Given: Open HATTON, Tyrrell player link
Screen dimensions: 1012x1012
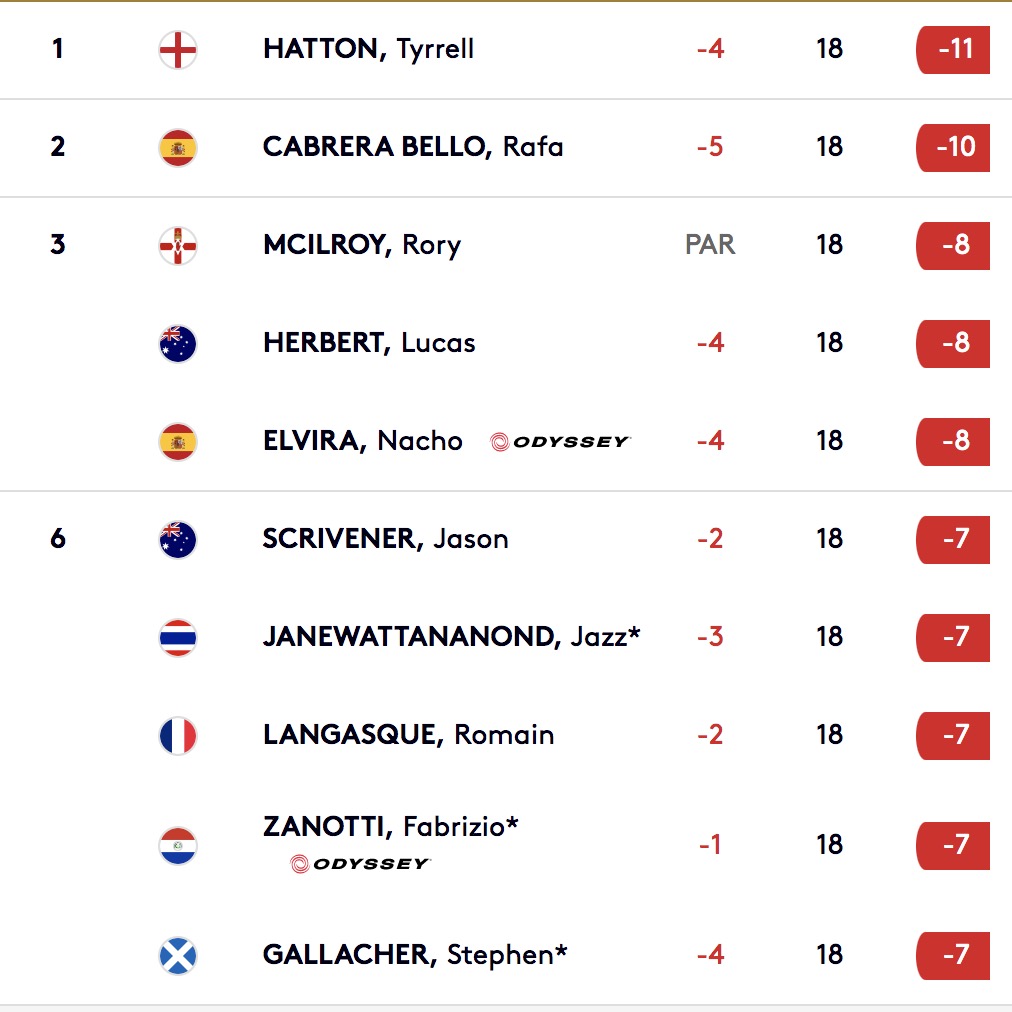Looking at the screenshot, I should pos(369,49).
